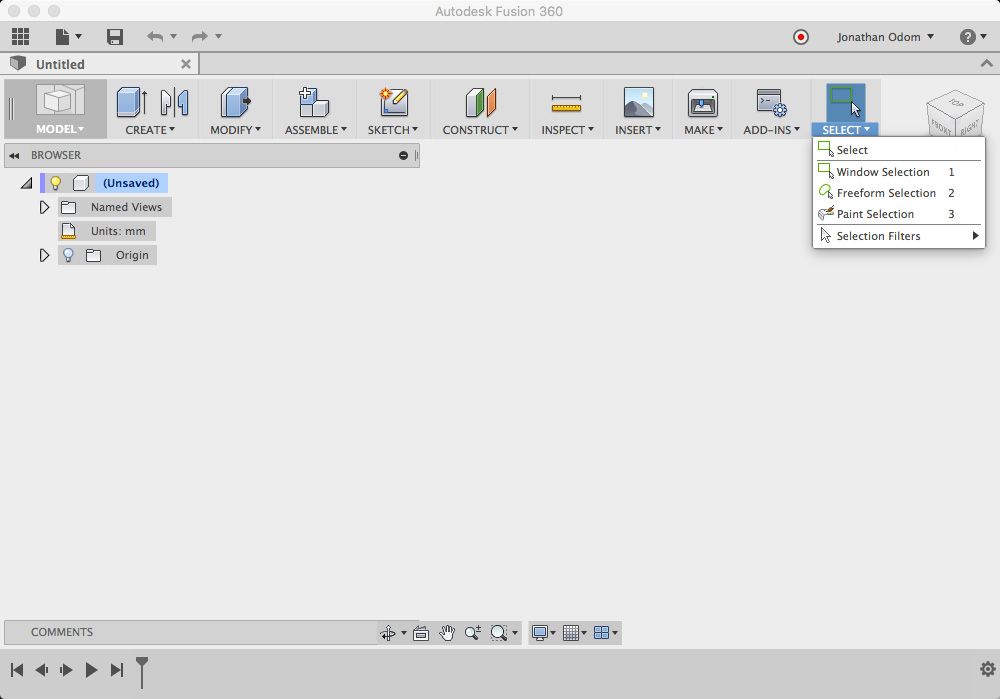The image size is (1000, 699).
Task: Expand the Named Views folder
Action: point(44,207)
